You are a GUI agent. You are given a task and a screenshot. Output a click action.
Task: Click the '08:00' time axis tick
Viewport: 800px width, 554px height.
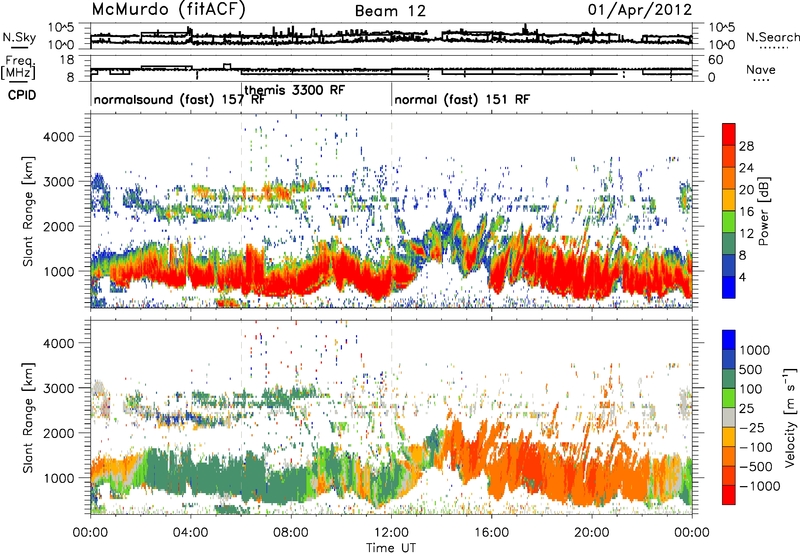(291, 533)
